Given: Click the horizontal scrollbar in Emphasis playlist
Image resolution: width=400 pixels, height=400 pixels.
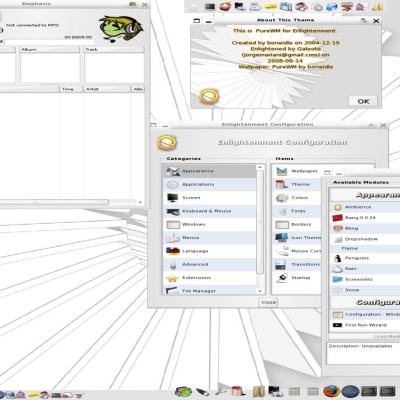Looking at the screenshot, I should click(x=54, y=202).
